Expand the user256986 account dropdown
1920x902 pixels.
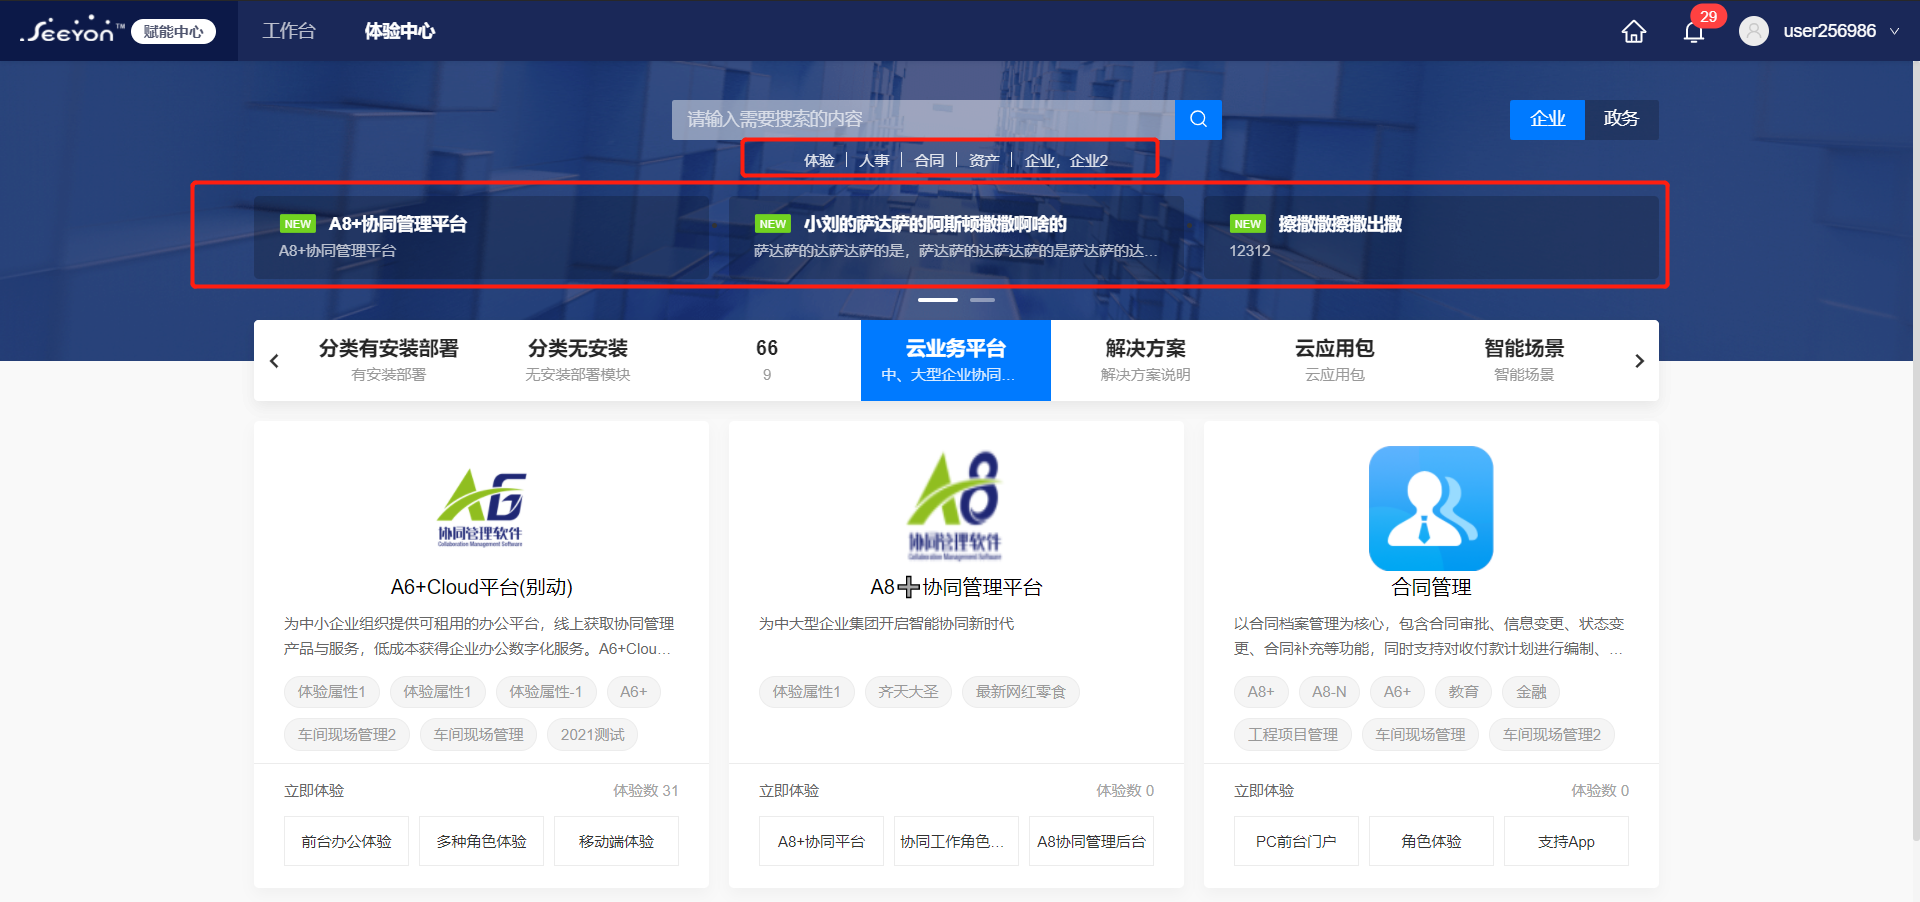point(1895,31)
